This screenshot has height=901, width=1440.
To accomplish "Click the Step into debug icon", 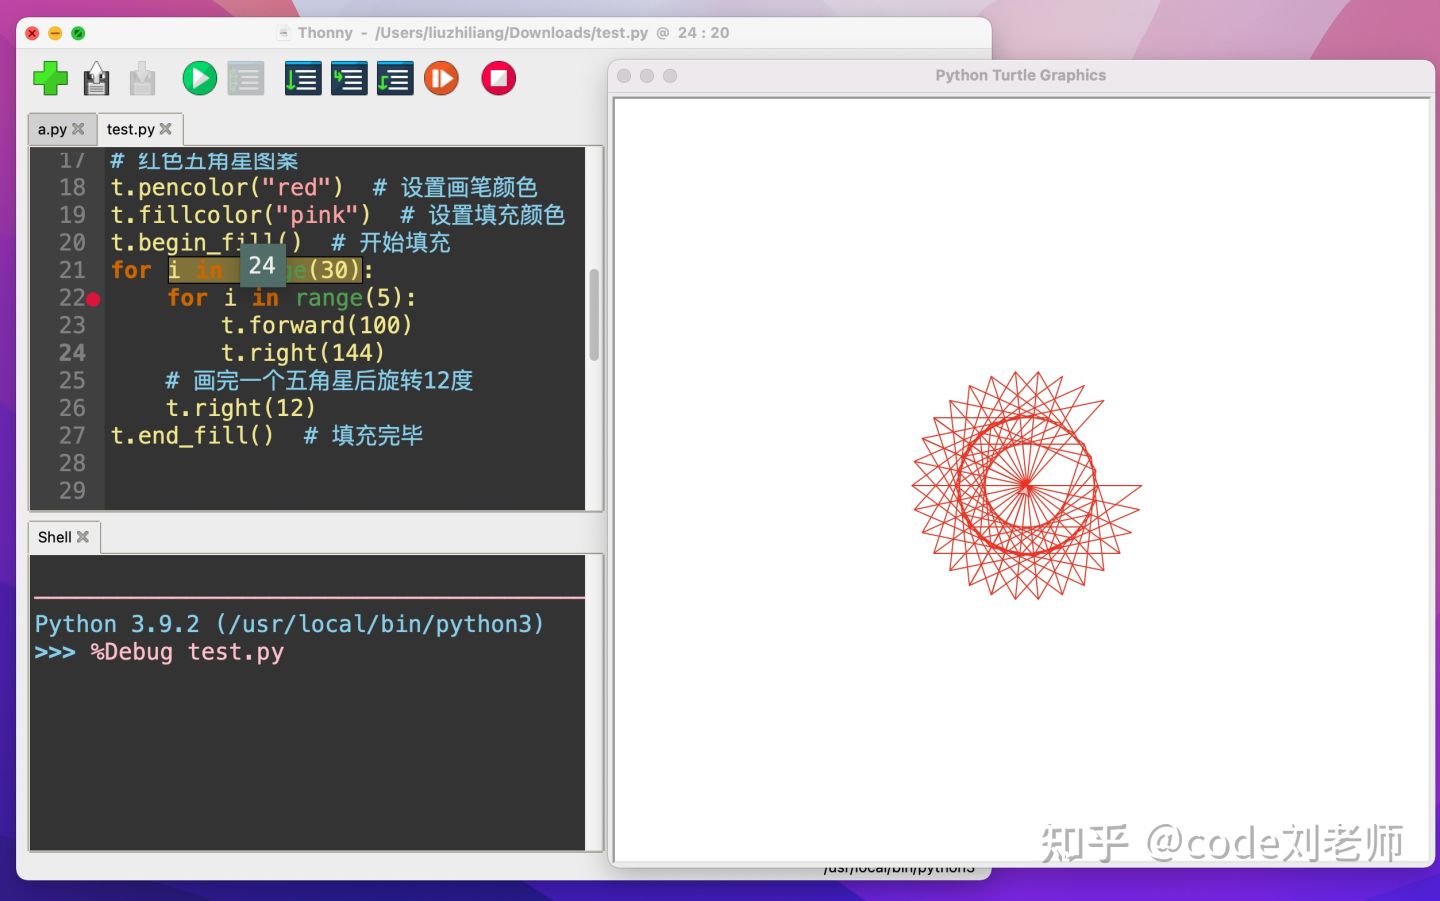I will (349, 78).
